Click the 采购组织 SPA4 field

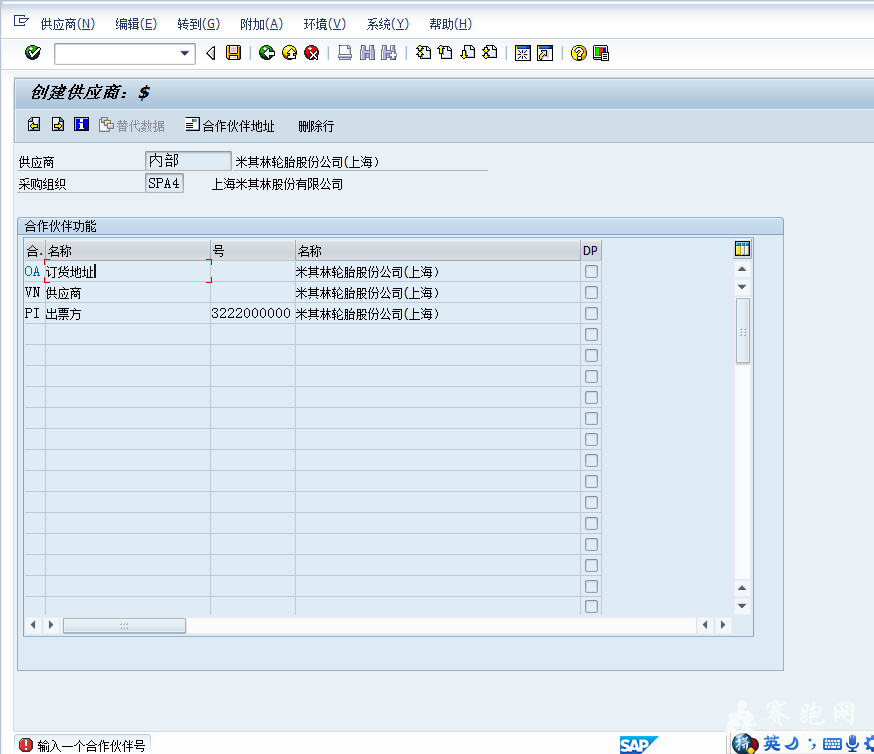164,183
